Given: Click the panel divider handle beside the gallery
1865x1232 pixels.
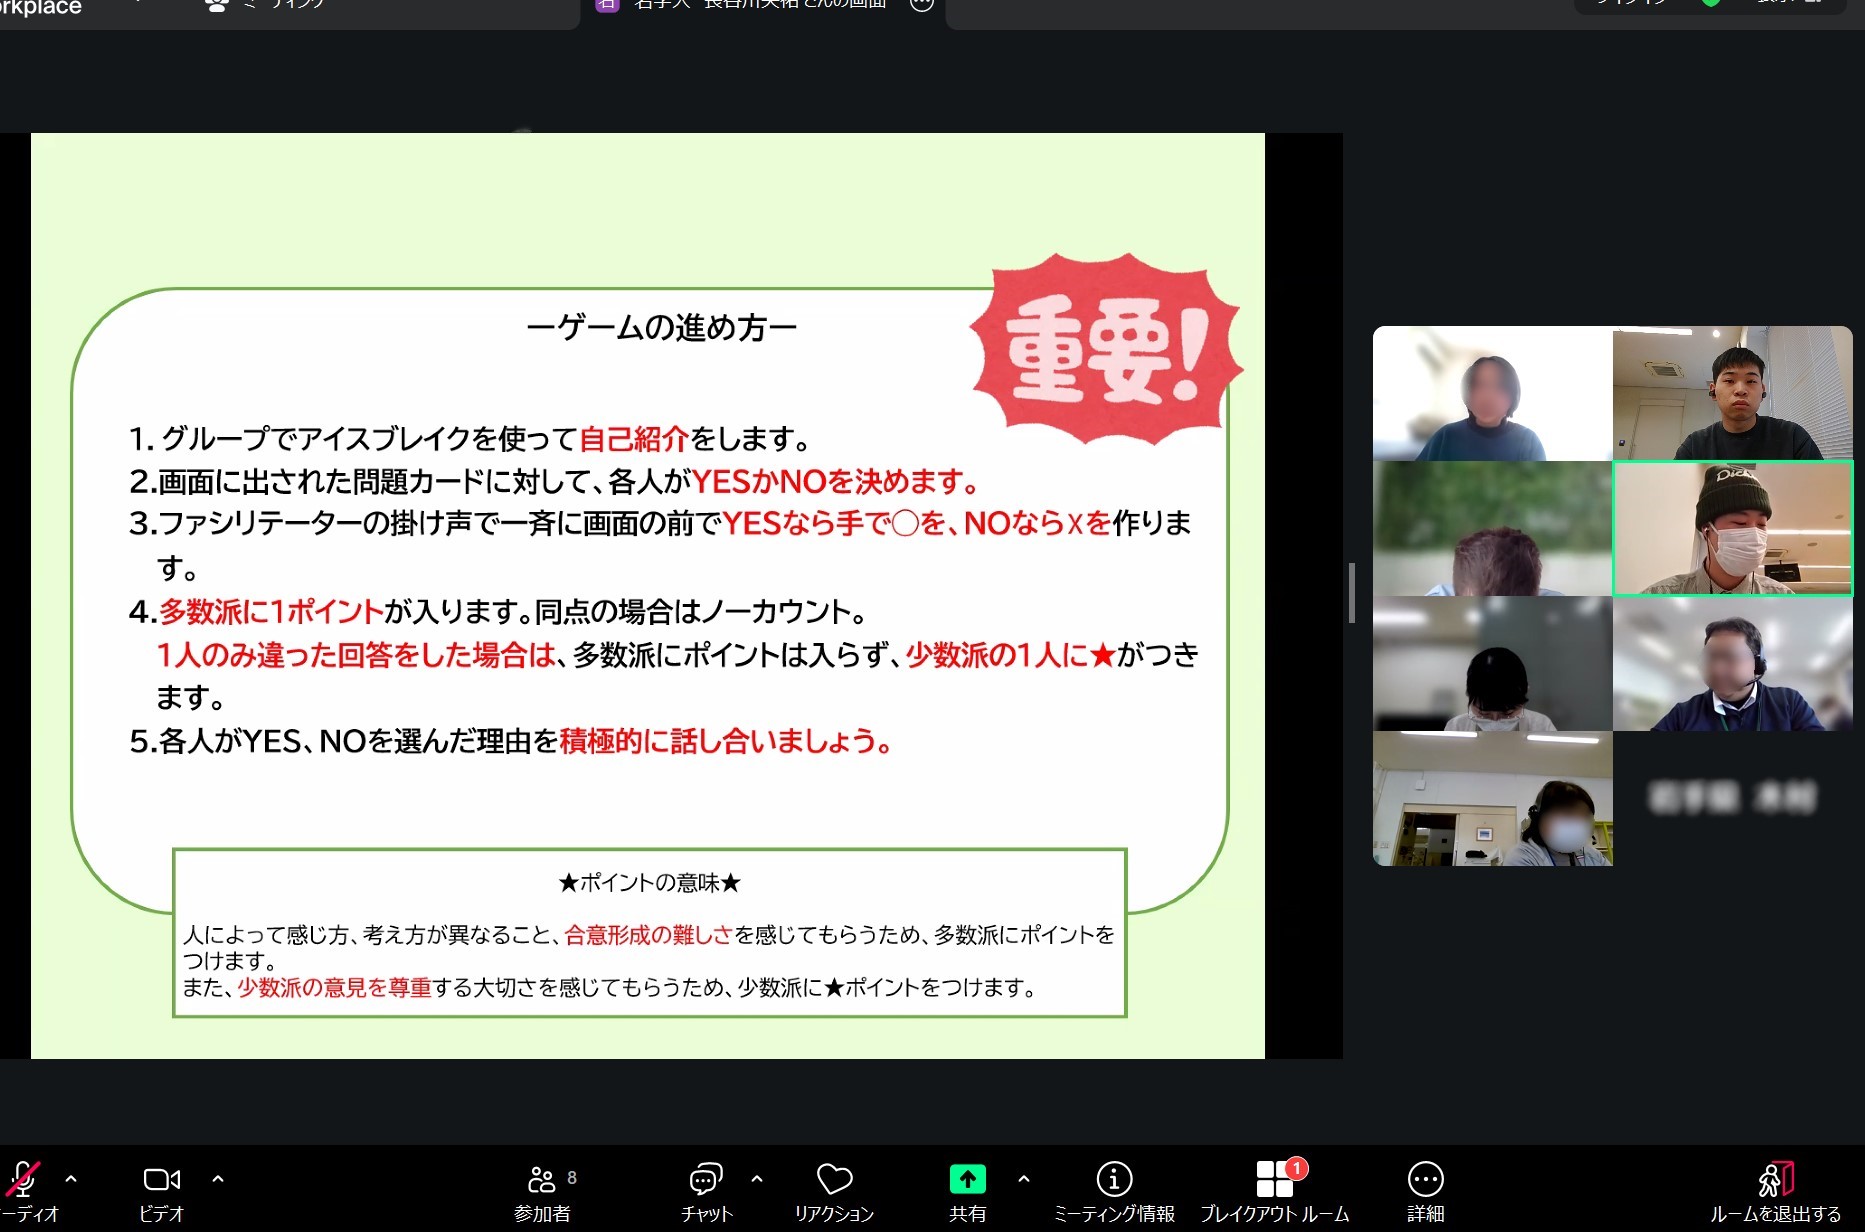Looking at the screenshot, I should (1352, 593).
